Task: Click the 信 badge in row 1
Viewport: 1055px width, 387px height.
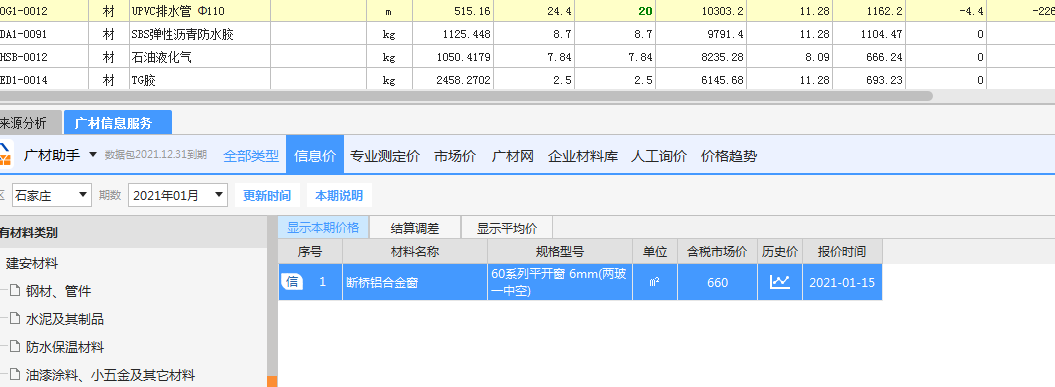Action: (x=292, y=282)
